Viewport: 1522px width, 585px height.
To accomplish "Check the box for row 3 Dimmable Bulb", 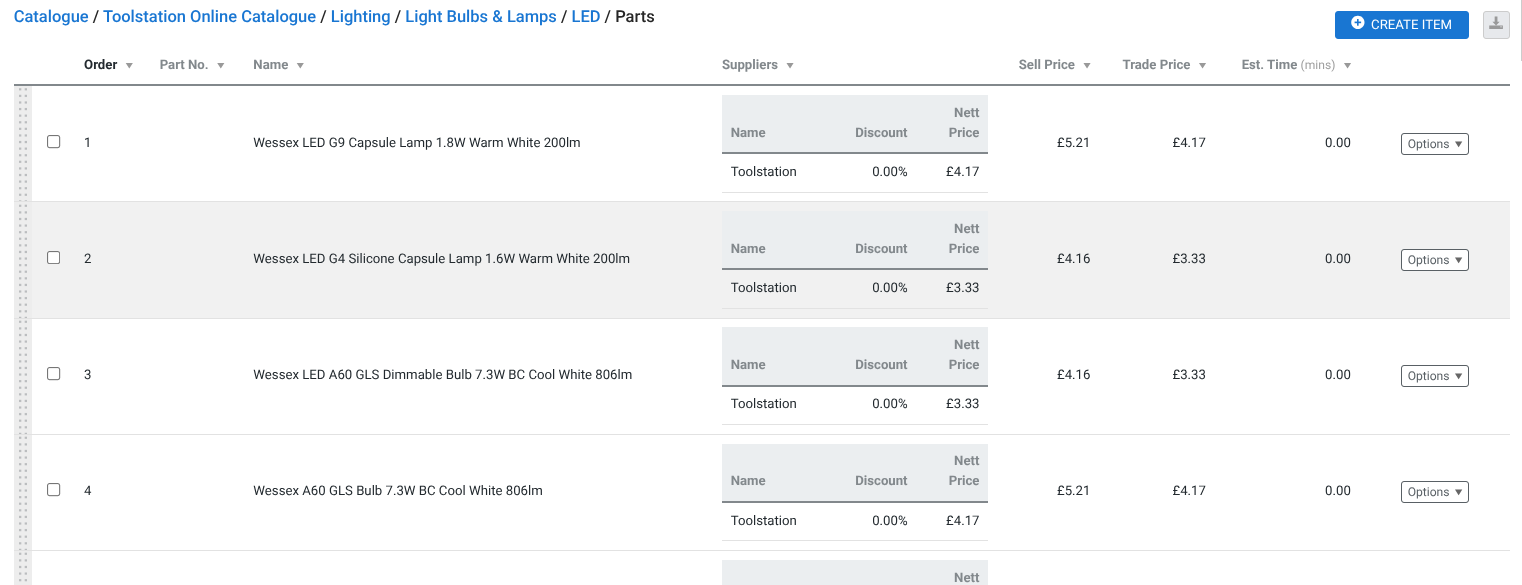I will 54,374.
